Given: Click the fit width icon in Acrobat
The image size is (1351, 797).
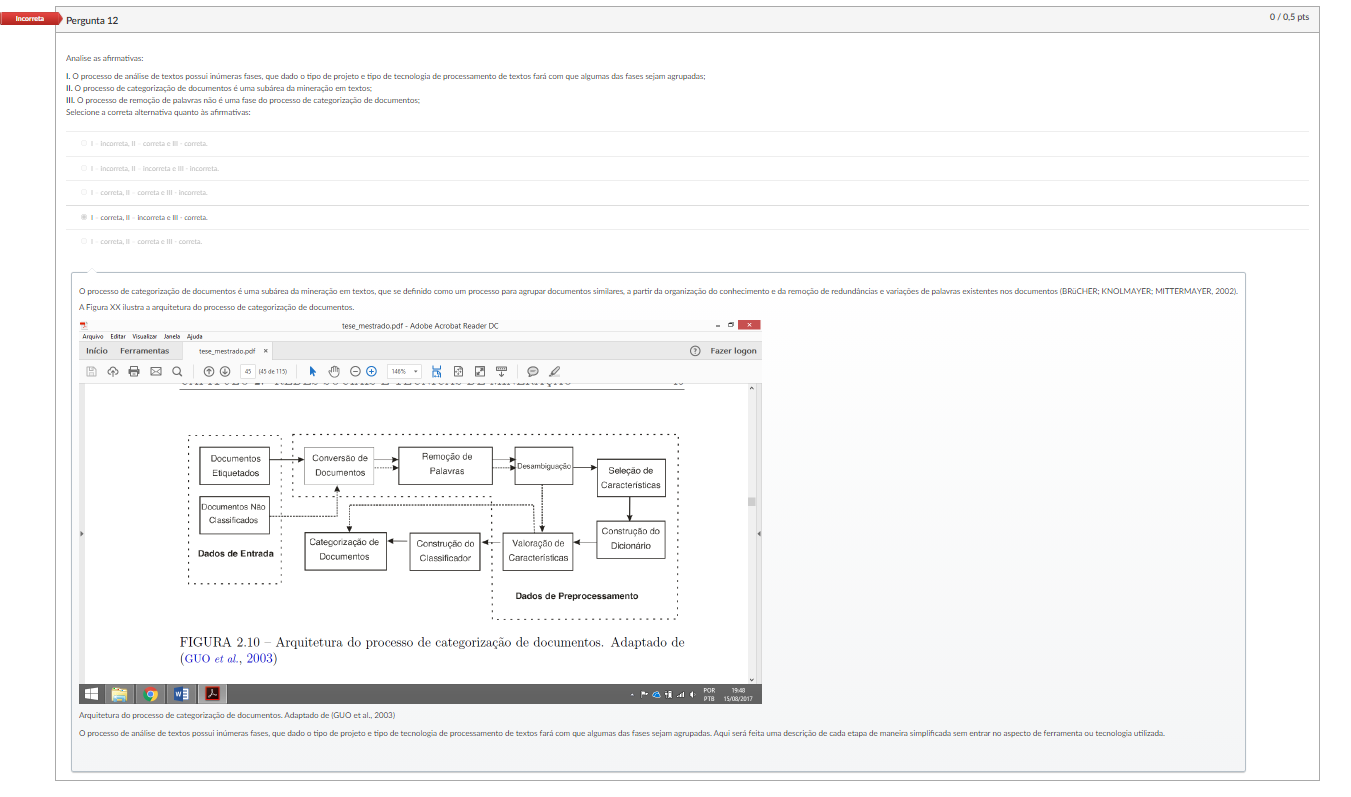Looking at the screenshot, I should click(x=437, y=371).
